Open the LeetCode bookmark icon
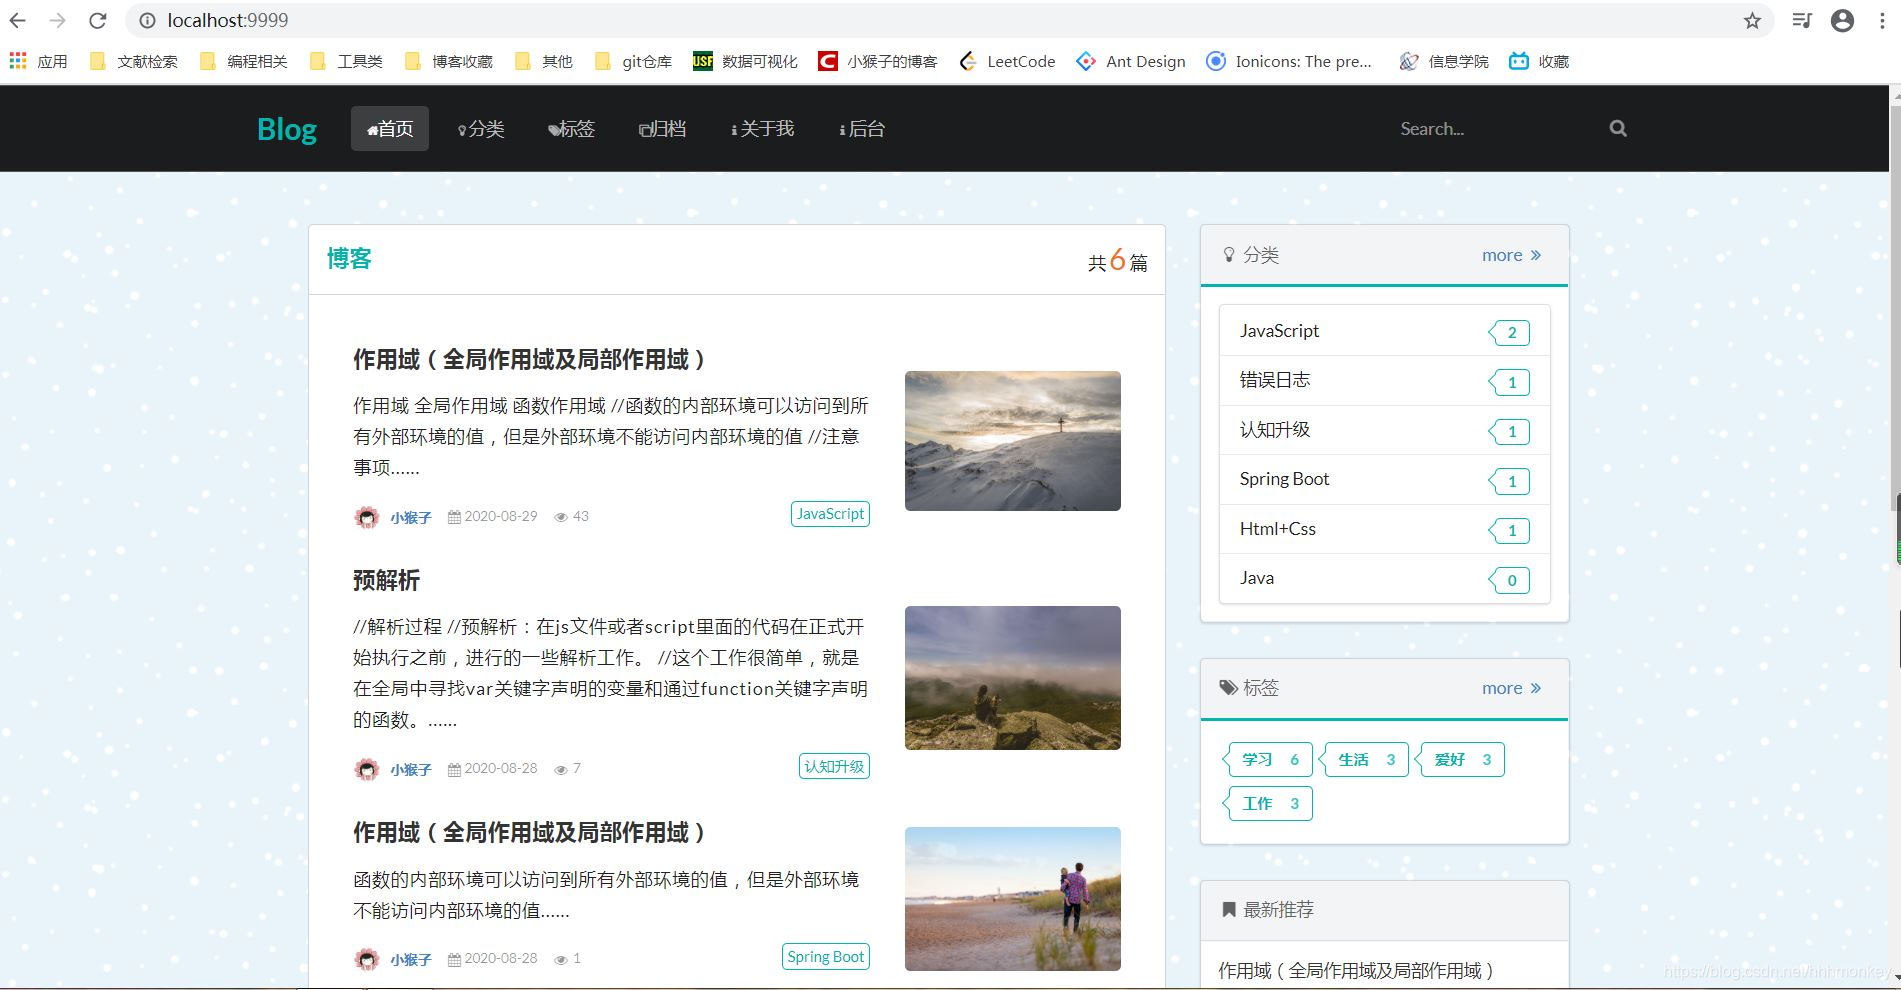This screenshot has height=990, width=1901. pos(967,61)
